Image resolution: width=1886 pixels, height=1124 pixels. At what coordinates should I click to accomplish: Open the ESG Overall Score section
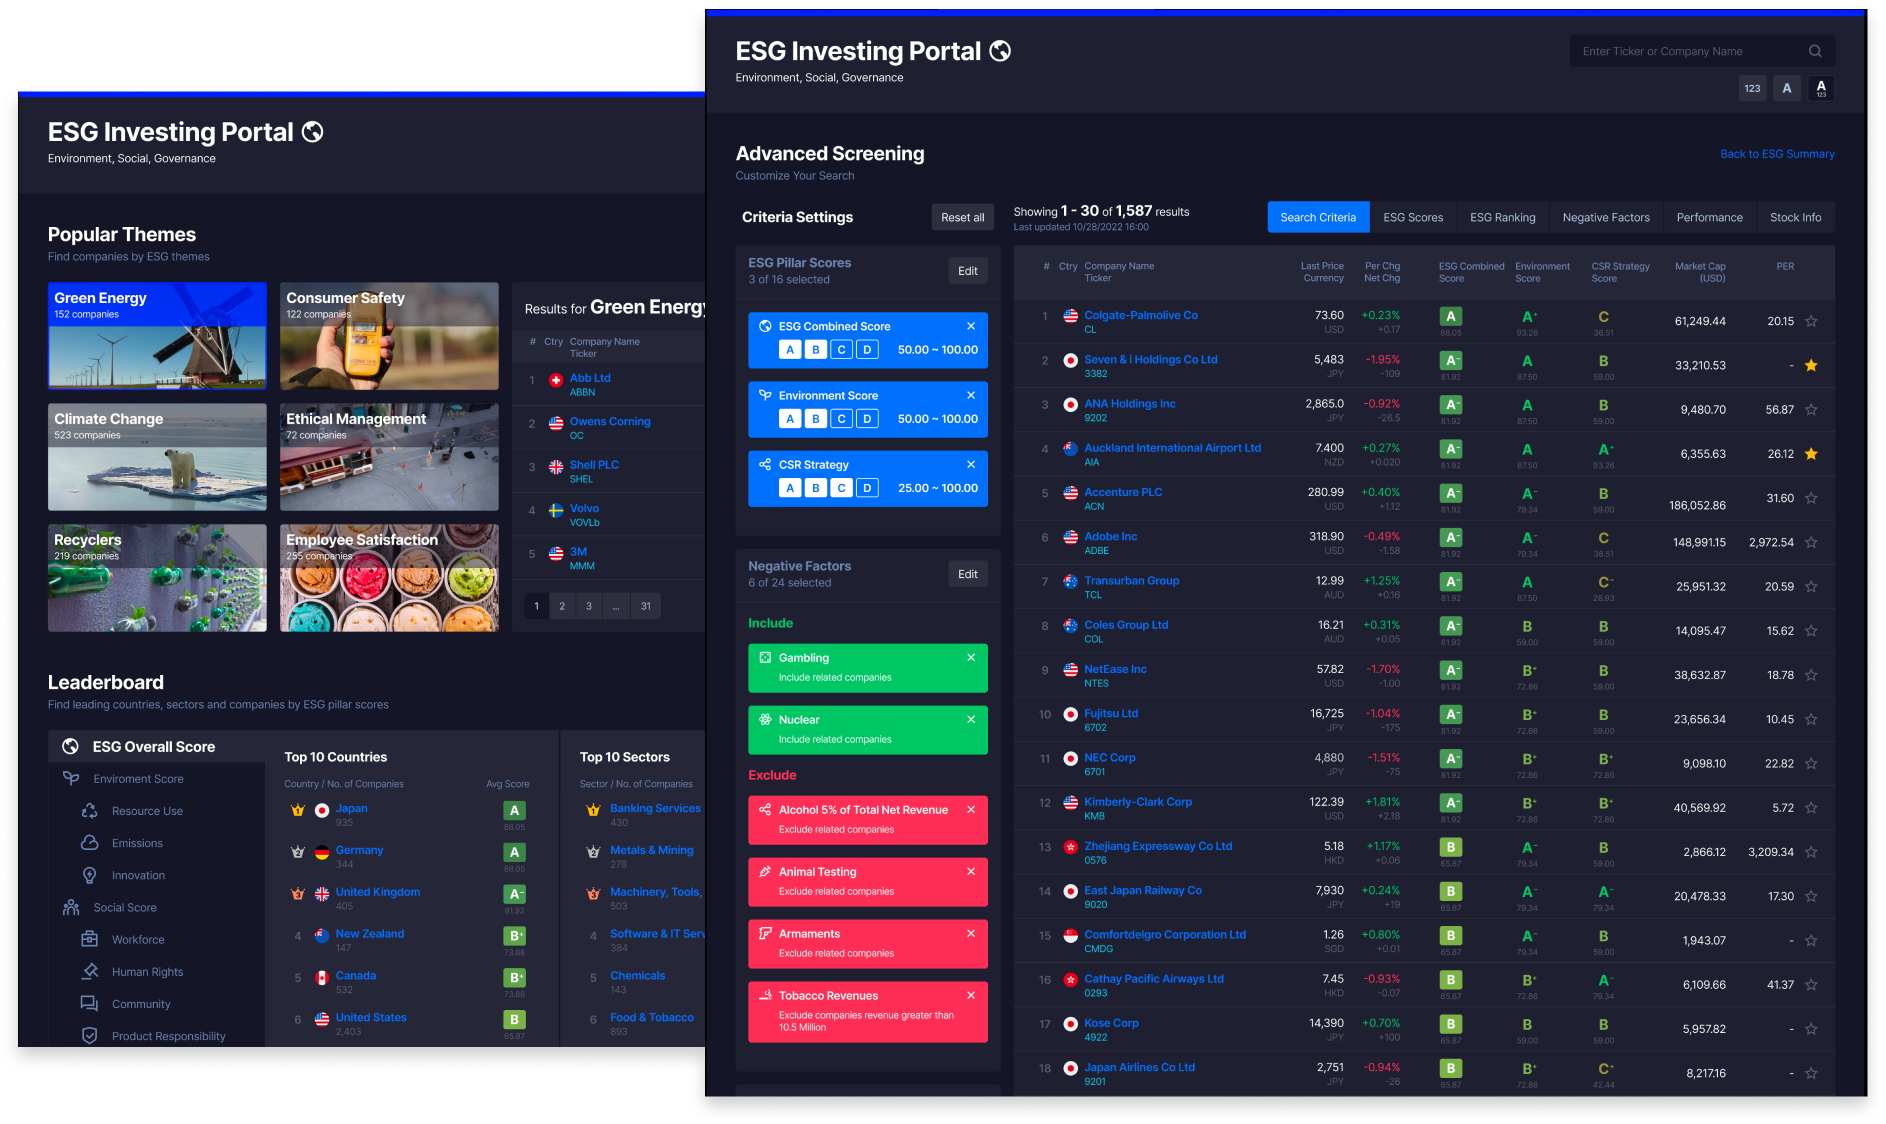pyautogui.click(x=153, y=746)
